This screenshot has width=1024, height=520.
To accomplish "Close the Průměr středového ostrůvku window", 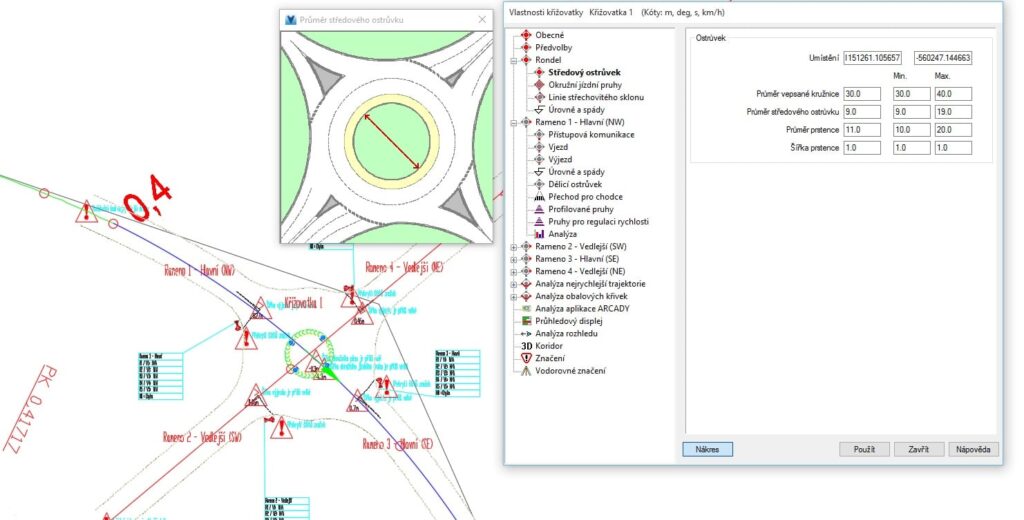I will coord(482,20).
